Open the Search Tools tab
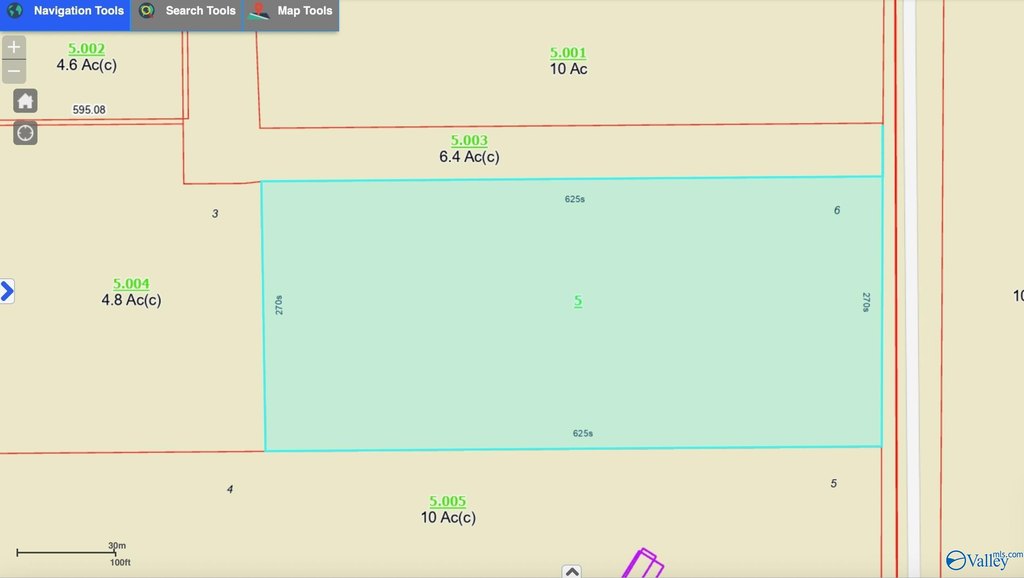 point(200,11)
